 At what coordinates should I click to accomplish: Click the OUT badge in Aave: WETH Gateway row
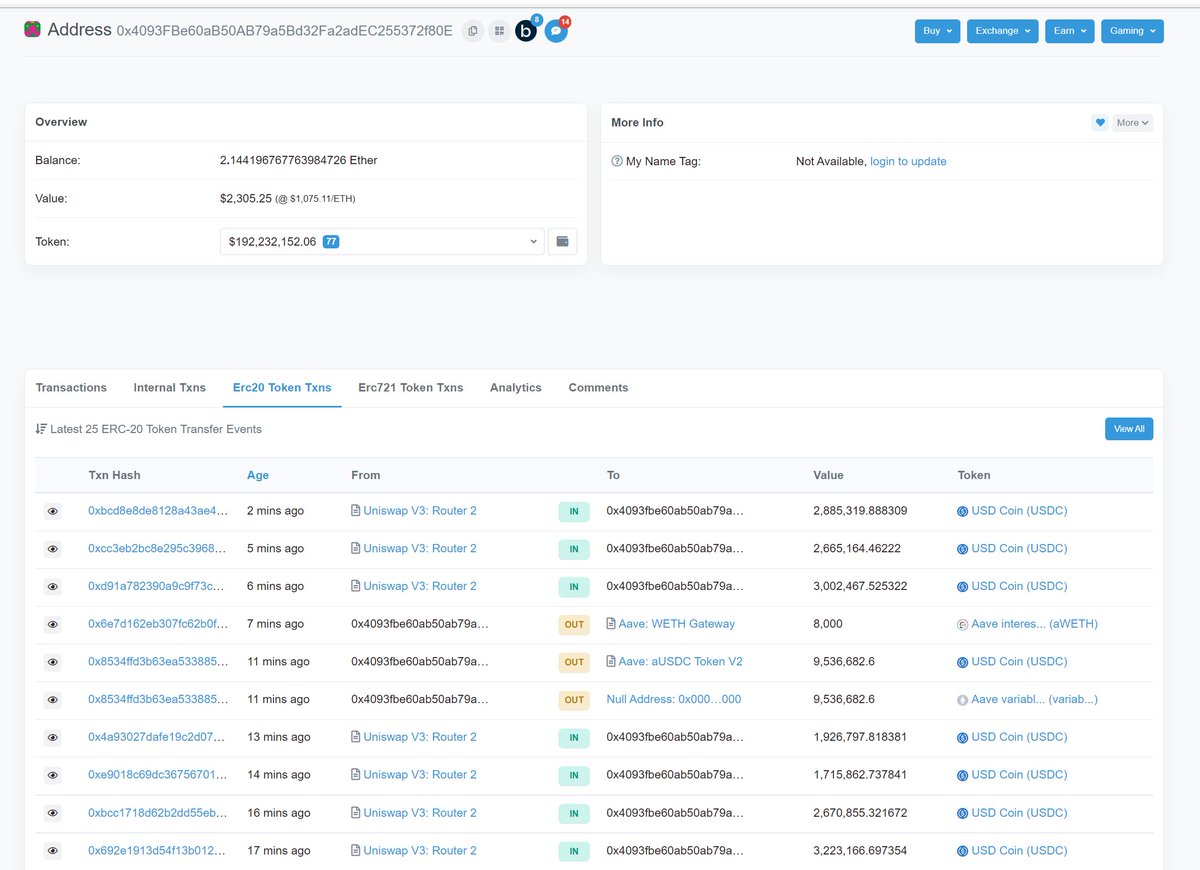pos(574,624)
